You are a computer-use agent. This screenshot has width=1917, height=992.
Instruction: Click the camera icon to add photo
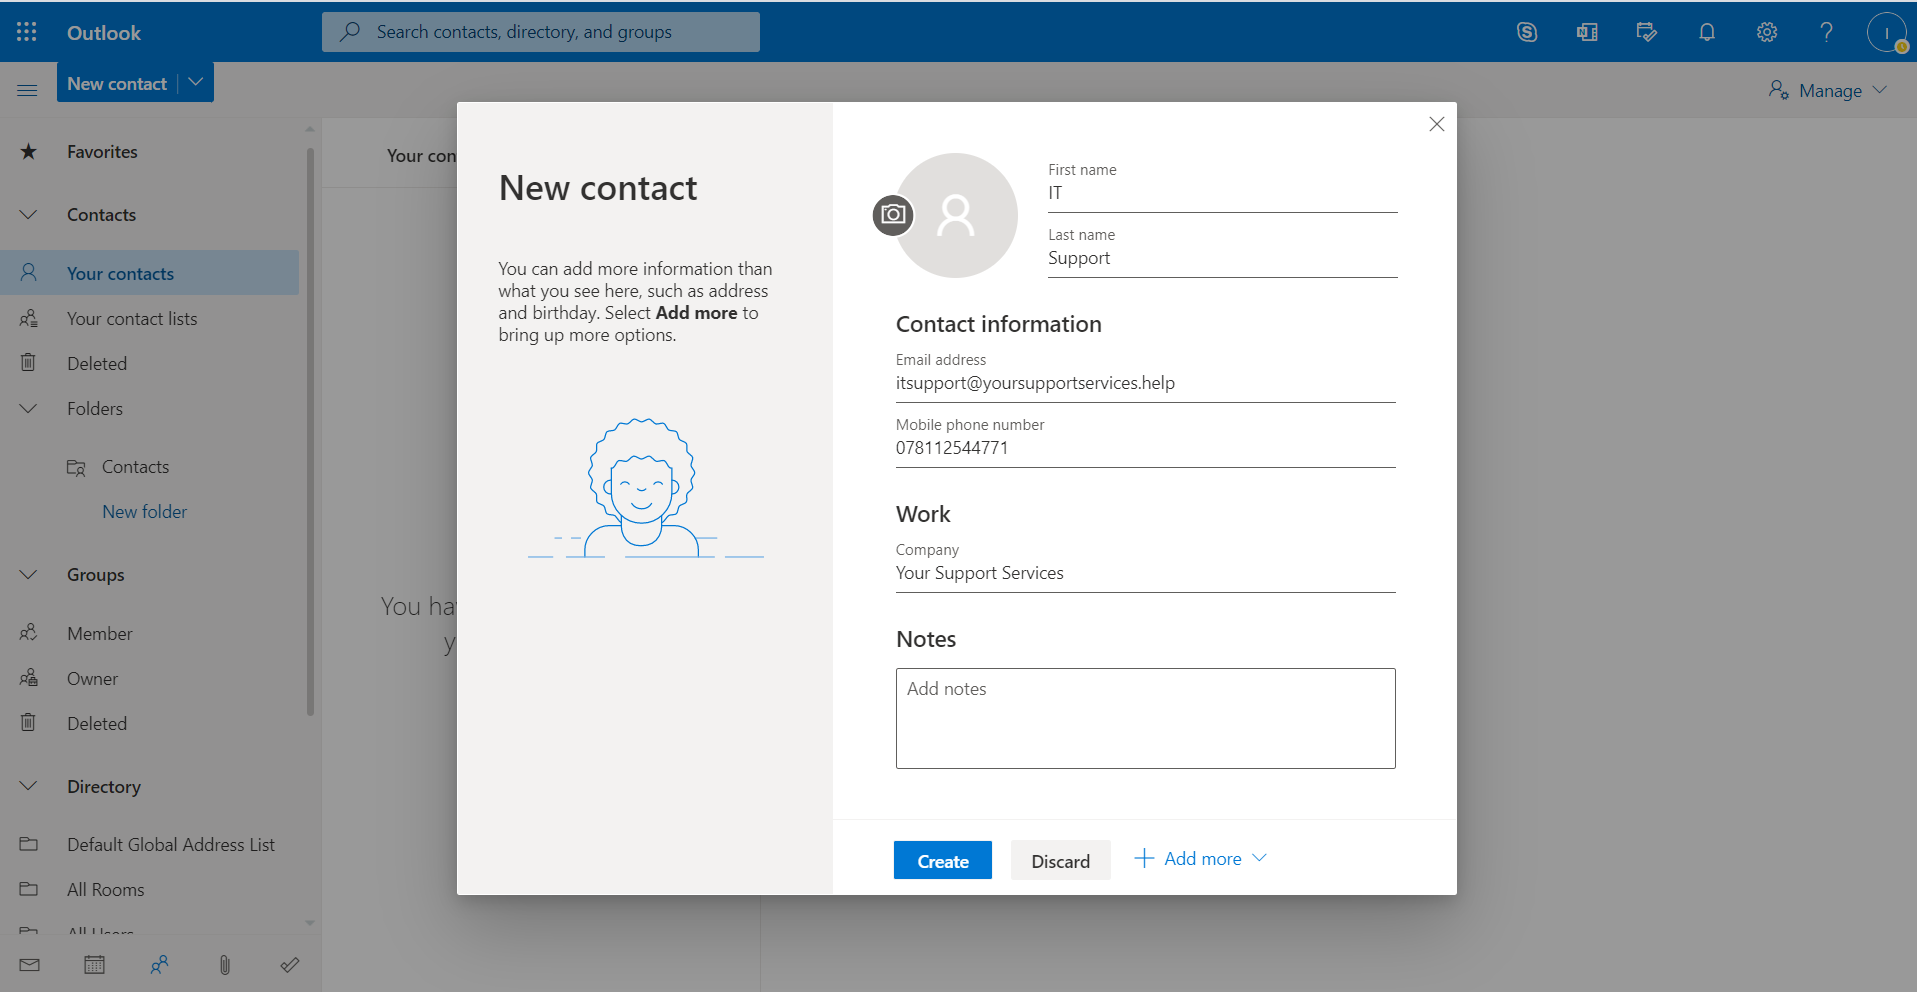(893, 215)
